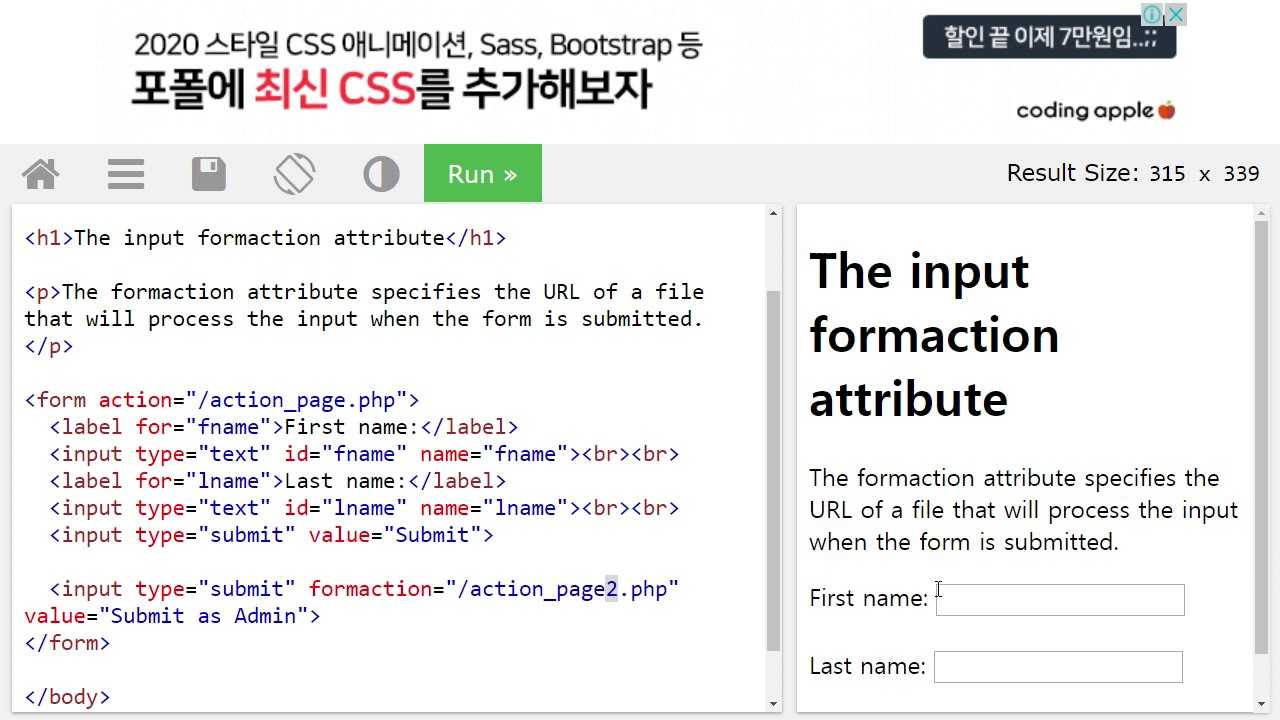Toggle dark theme contrast icon

click(381, 174)
